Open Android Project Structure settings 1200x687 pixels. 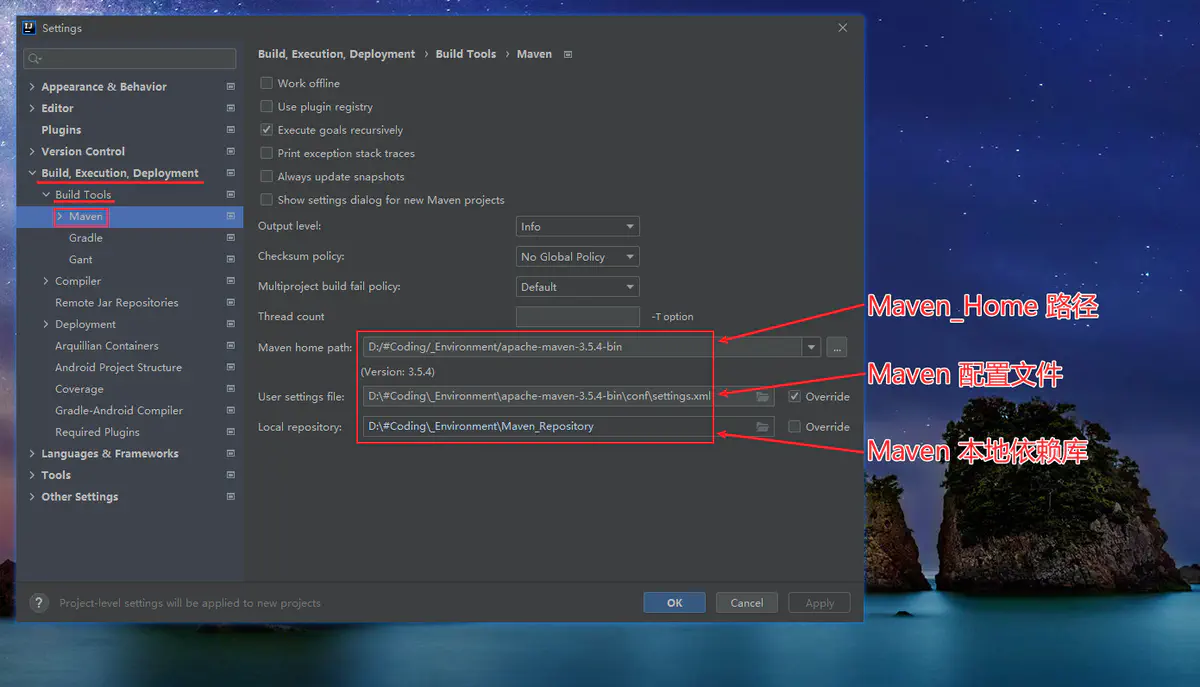coord(119,367)
